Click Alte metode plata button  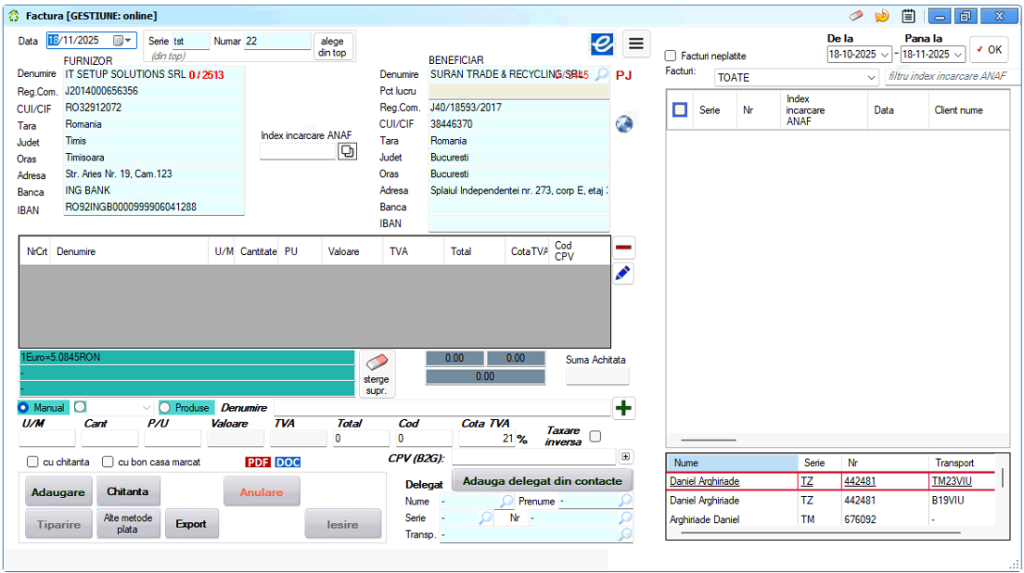tap(128, 523)
